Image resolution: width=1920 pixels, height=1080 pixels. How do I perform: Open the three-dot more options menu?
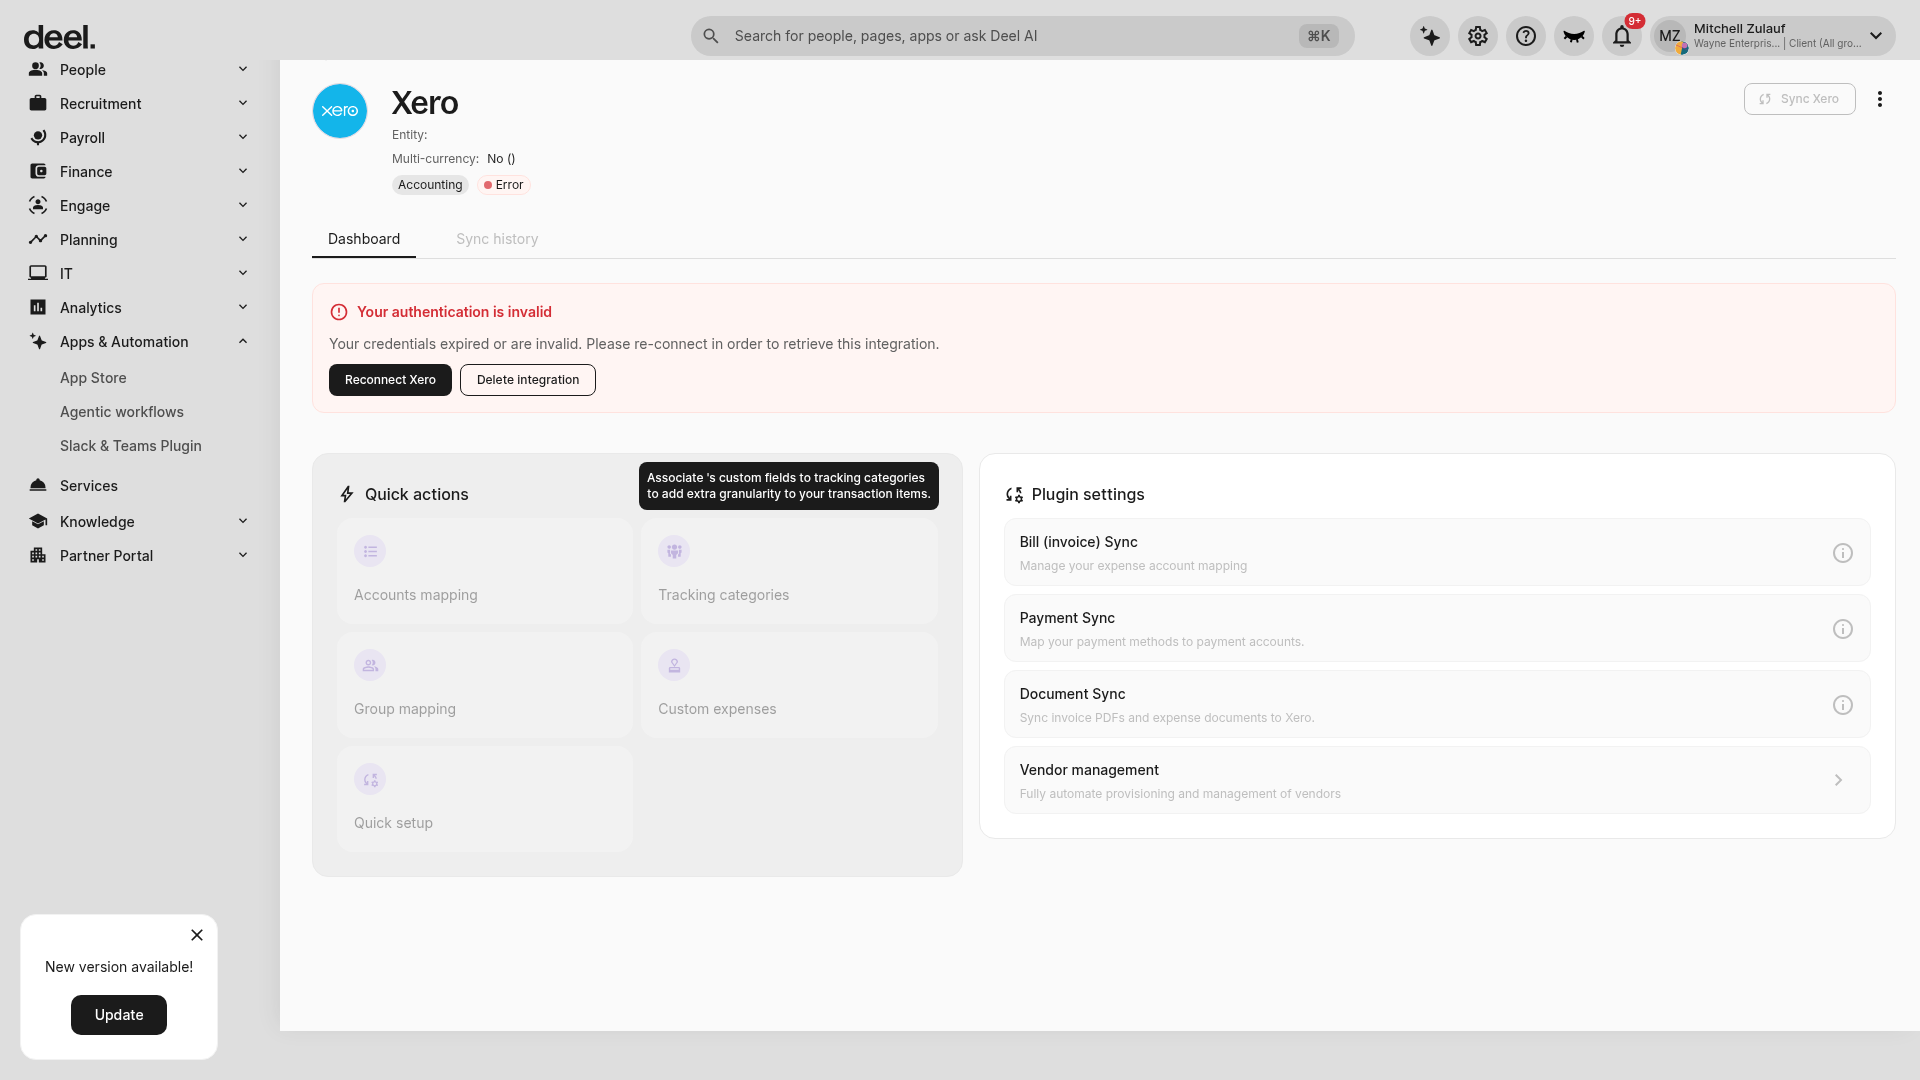click(1880, 99)
